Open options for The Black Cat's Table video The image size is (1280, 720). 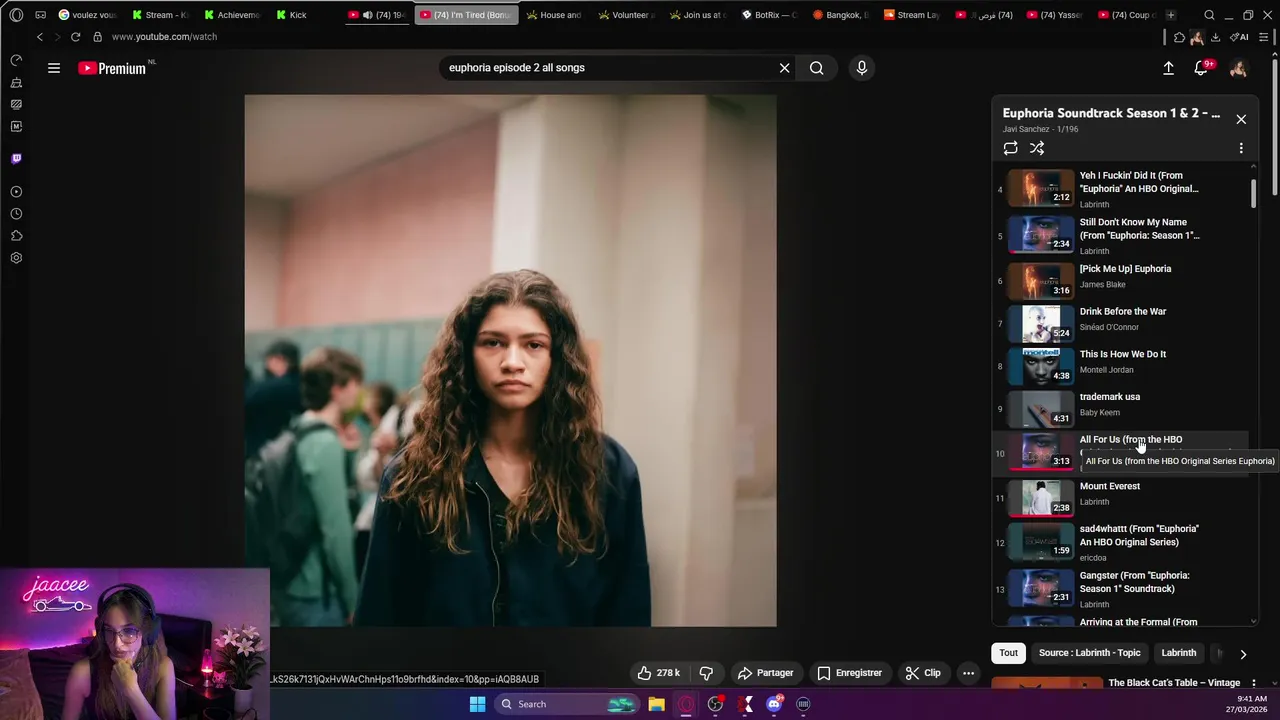(1253, 683)
